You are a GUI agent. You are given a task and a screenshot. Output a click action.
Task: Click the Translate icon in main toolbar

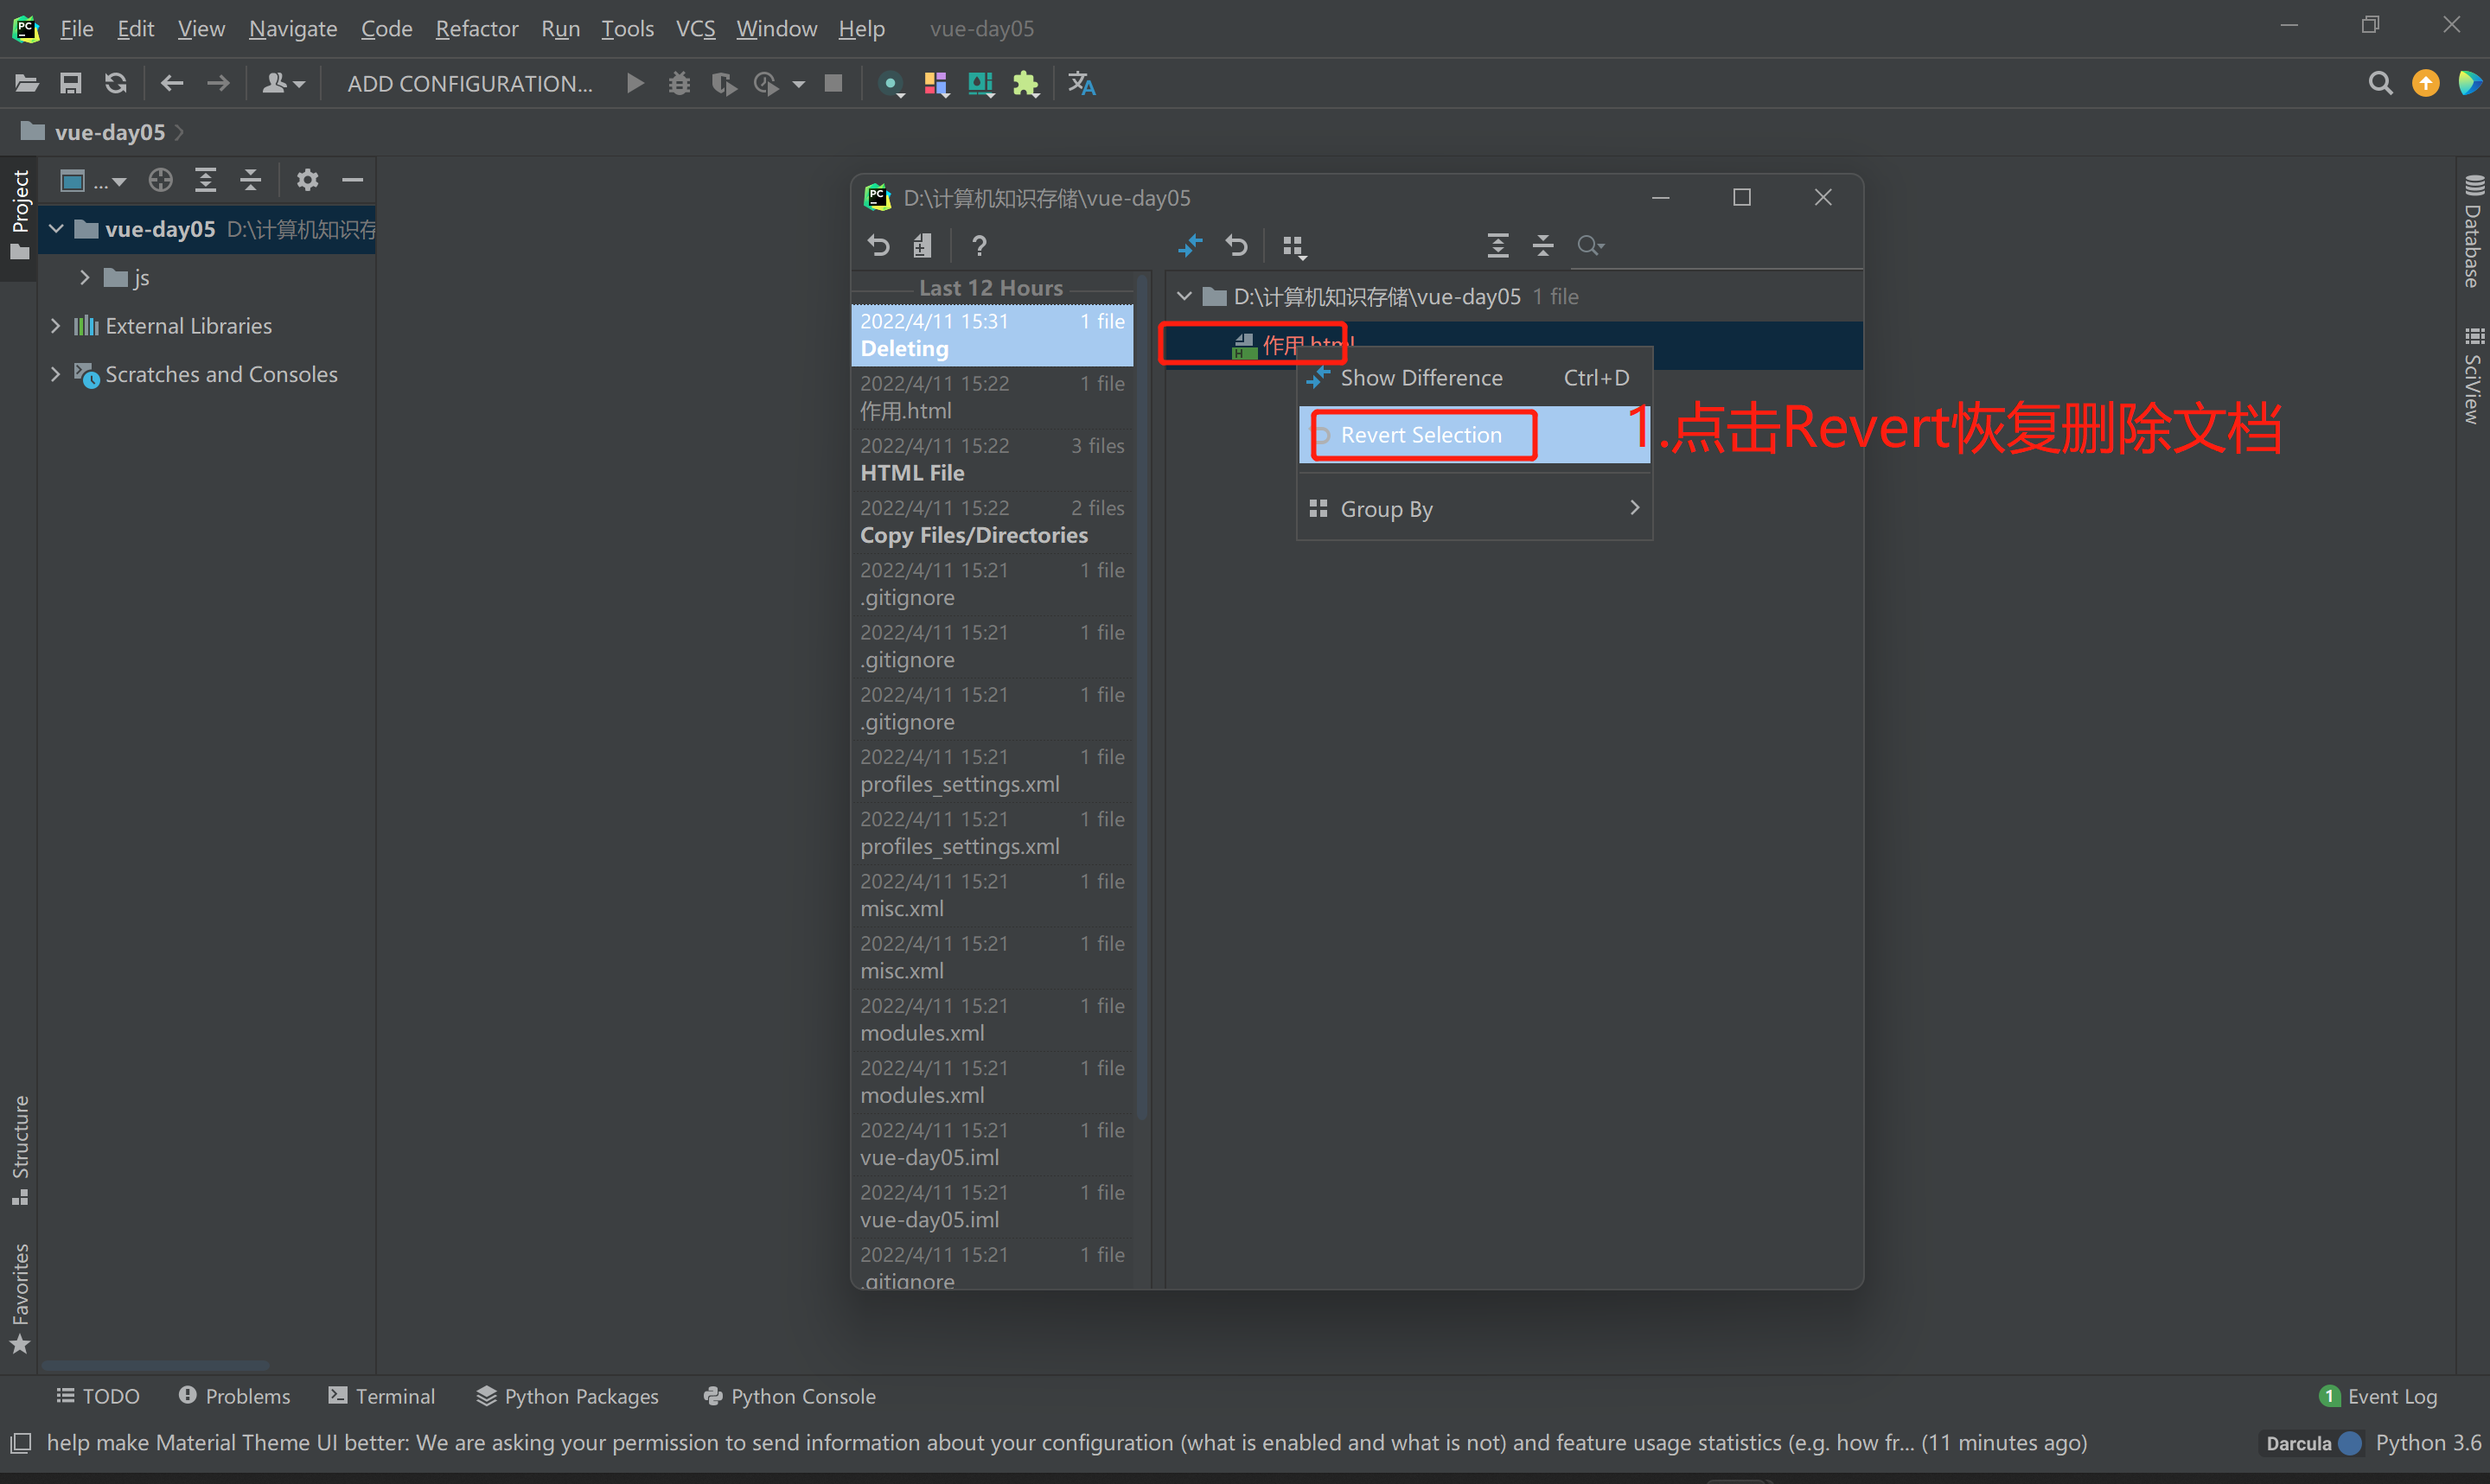[1081, 83]
